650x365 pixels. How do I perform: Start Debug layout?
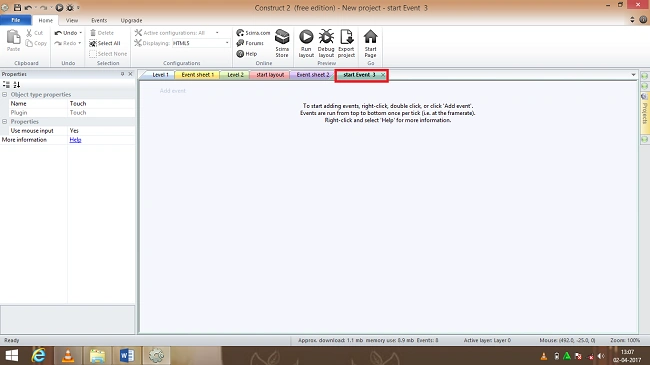pyautogui.click(x=326, y=43)
